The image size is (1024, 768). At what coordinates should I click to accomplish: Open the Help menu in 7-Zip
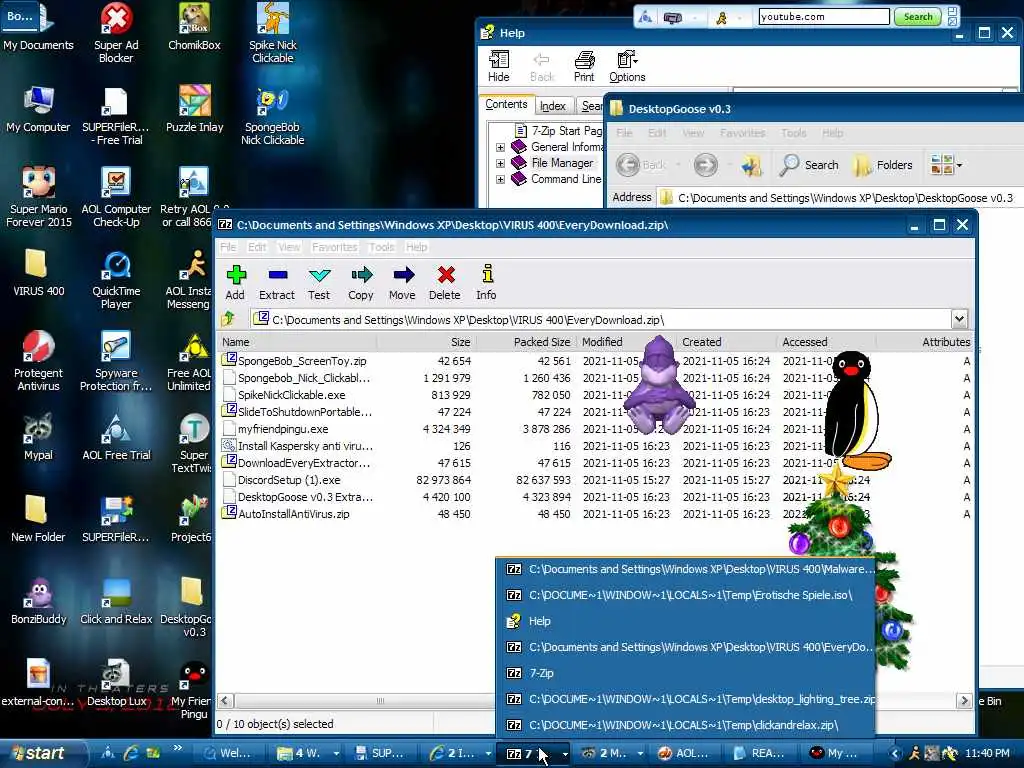pyautogui.click(x=417, y=247)
